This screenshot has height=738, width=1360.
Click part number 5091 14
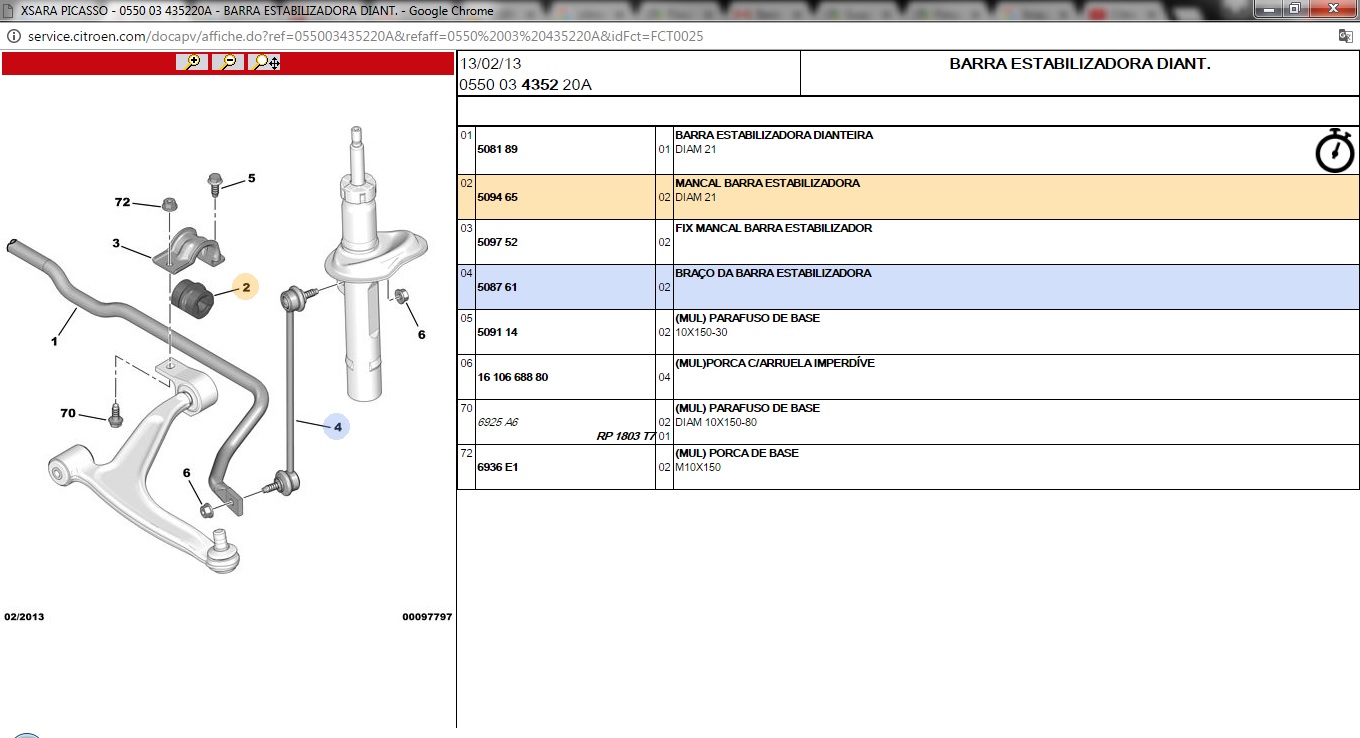(x=498, y=333)
